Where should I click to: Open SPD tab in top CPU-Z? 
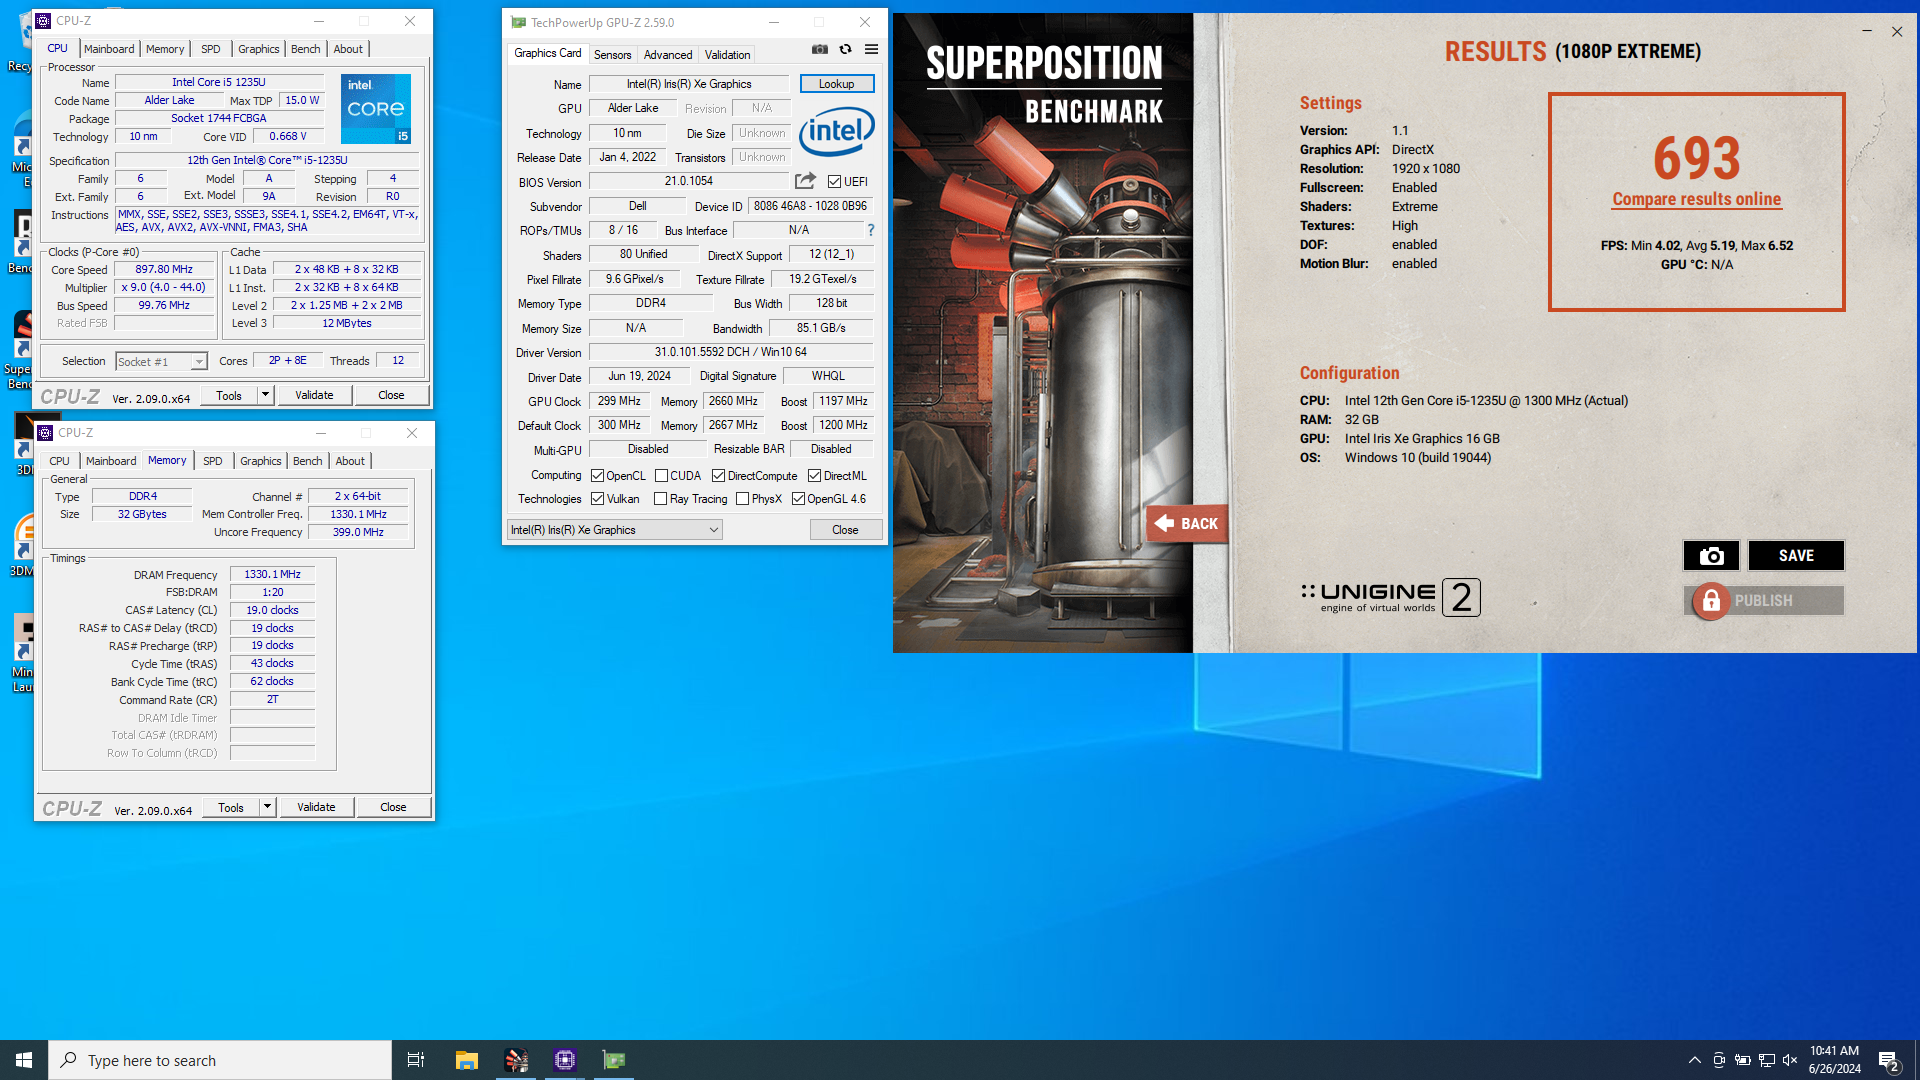click(x=210, y=49)
